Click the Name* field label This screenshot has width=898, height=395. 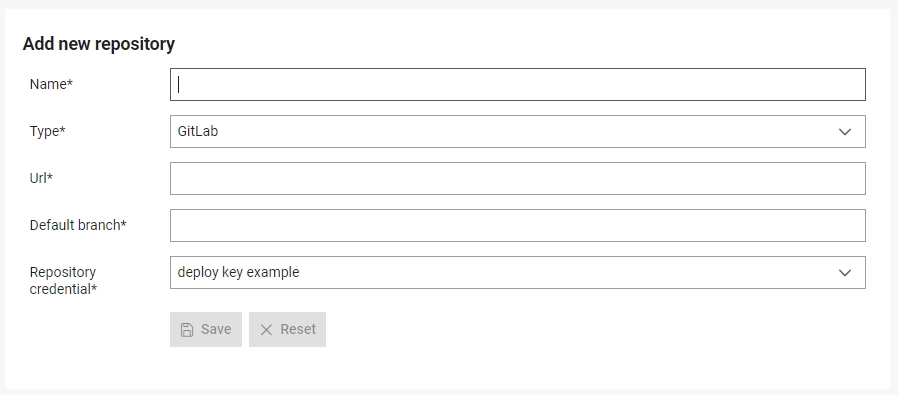pyautogui.click(x=51, y=84)
